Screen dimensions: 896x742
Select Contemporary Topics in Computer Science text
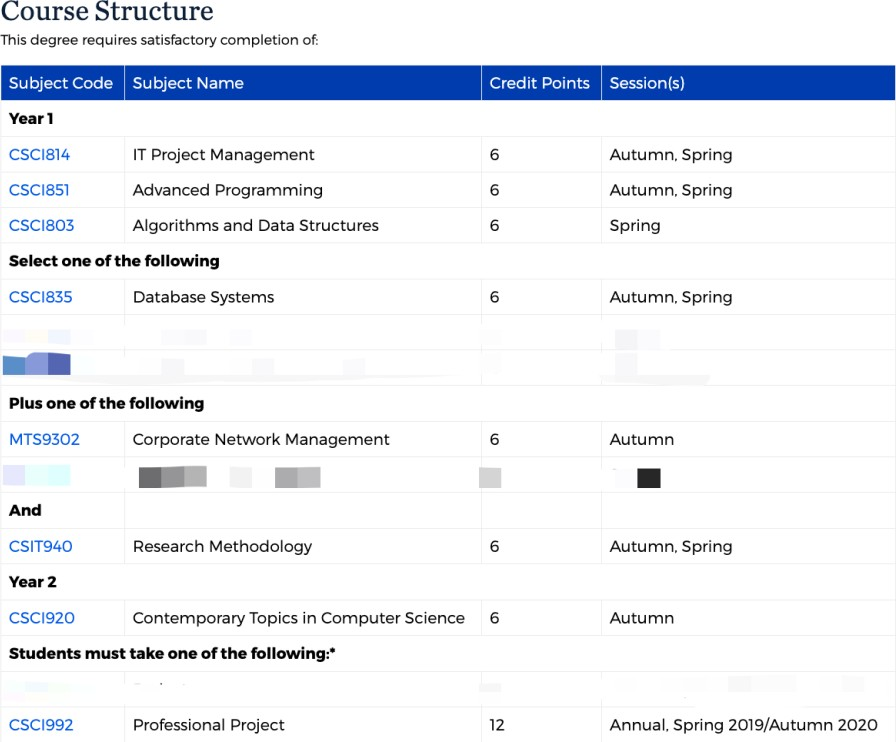click(298, 617)
